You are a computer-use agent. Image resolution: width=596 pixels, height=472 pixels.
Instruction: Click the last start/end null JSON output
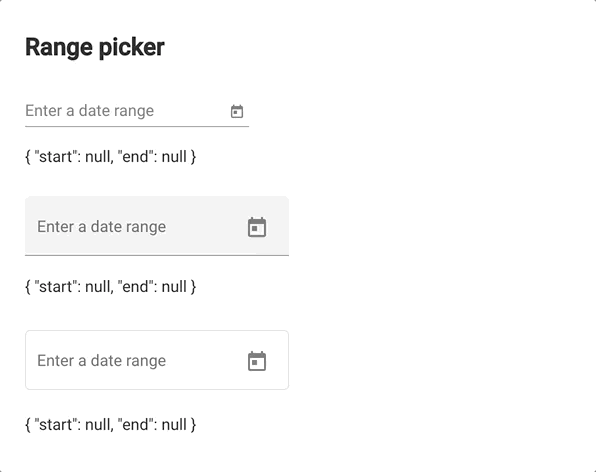click(x=111, y=424)
